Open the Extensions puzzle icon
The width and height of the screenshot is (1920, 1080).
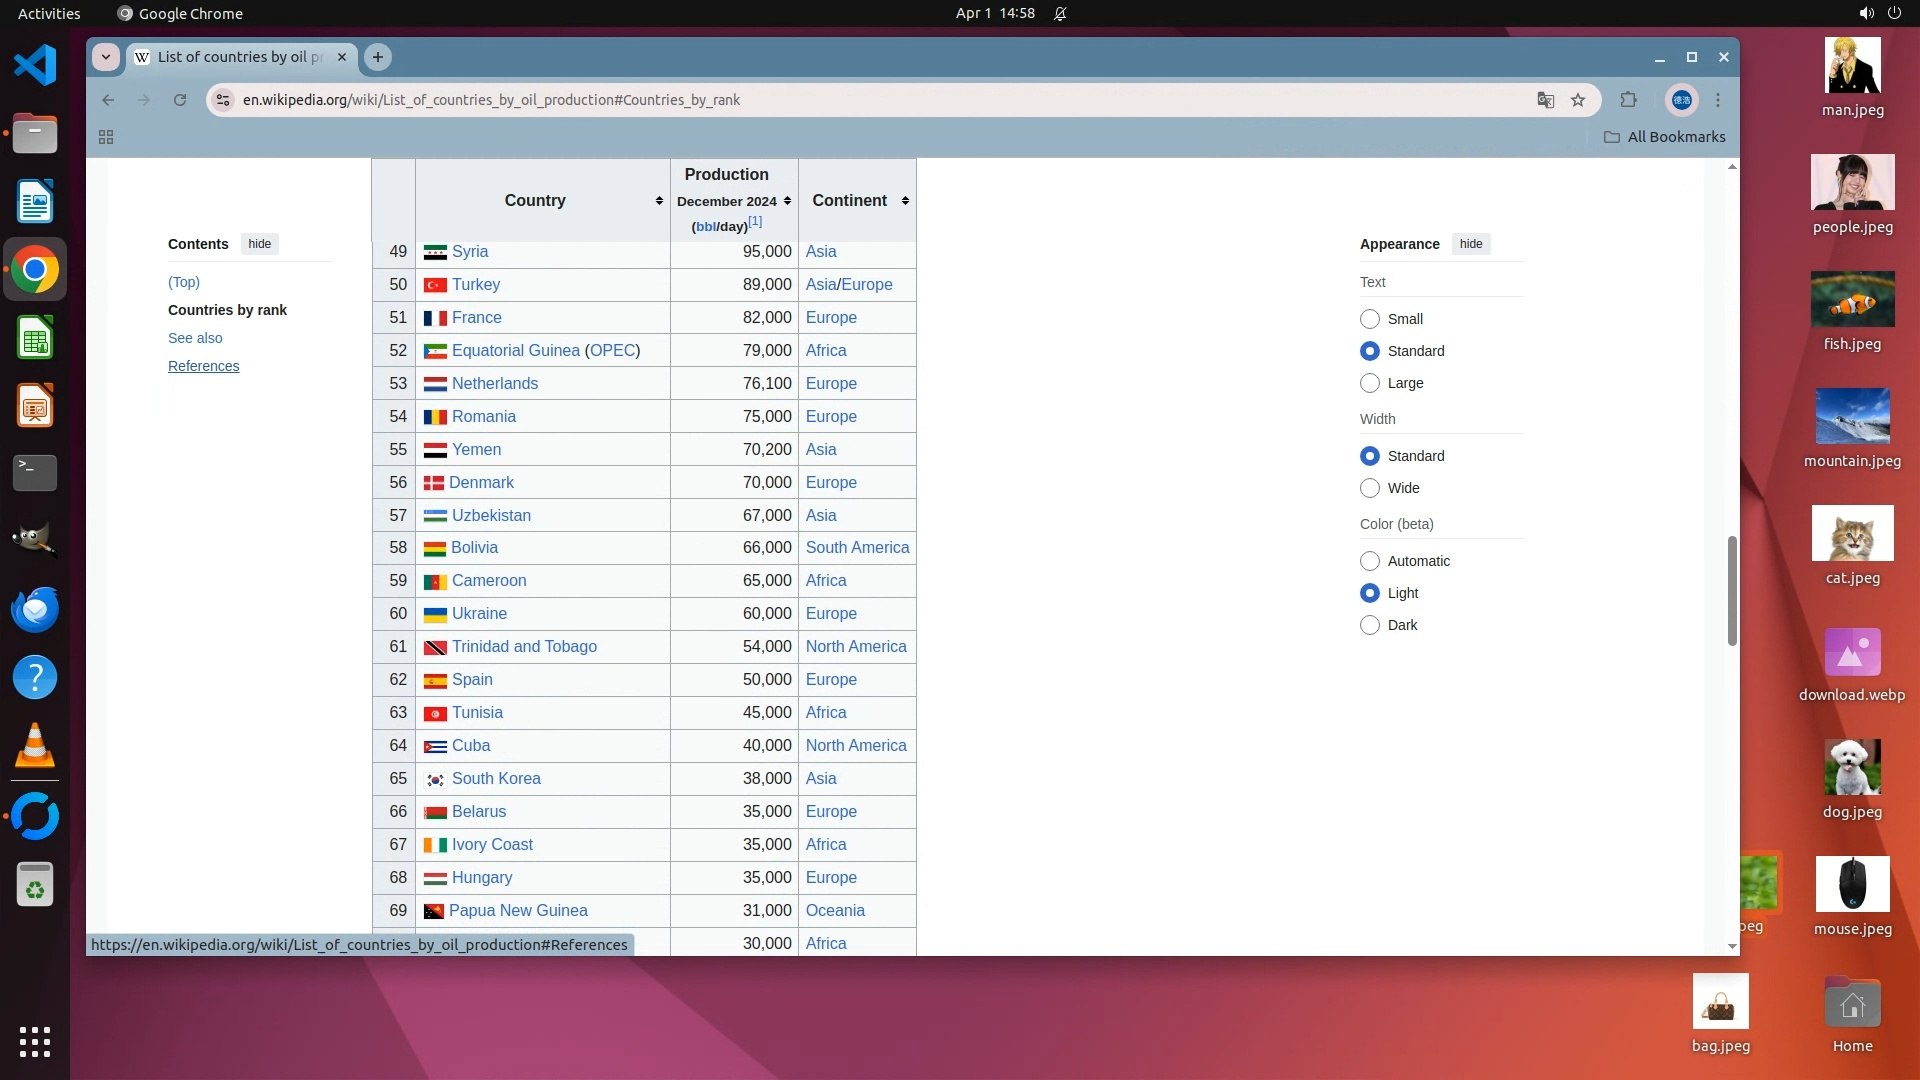click(1628, 100)
